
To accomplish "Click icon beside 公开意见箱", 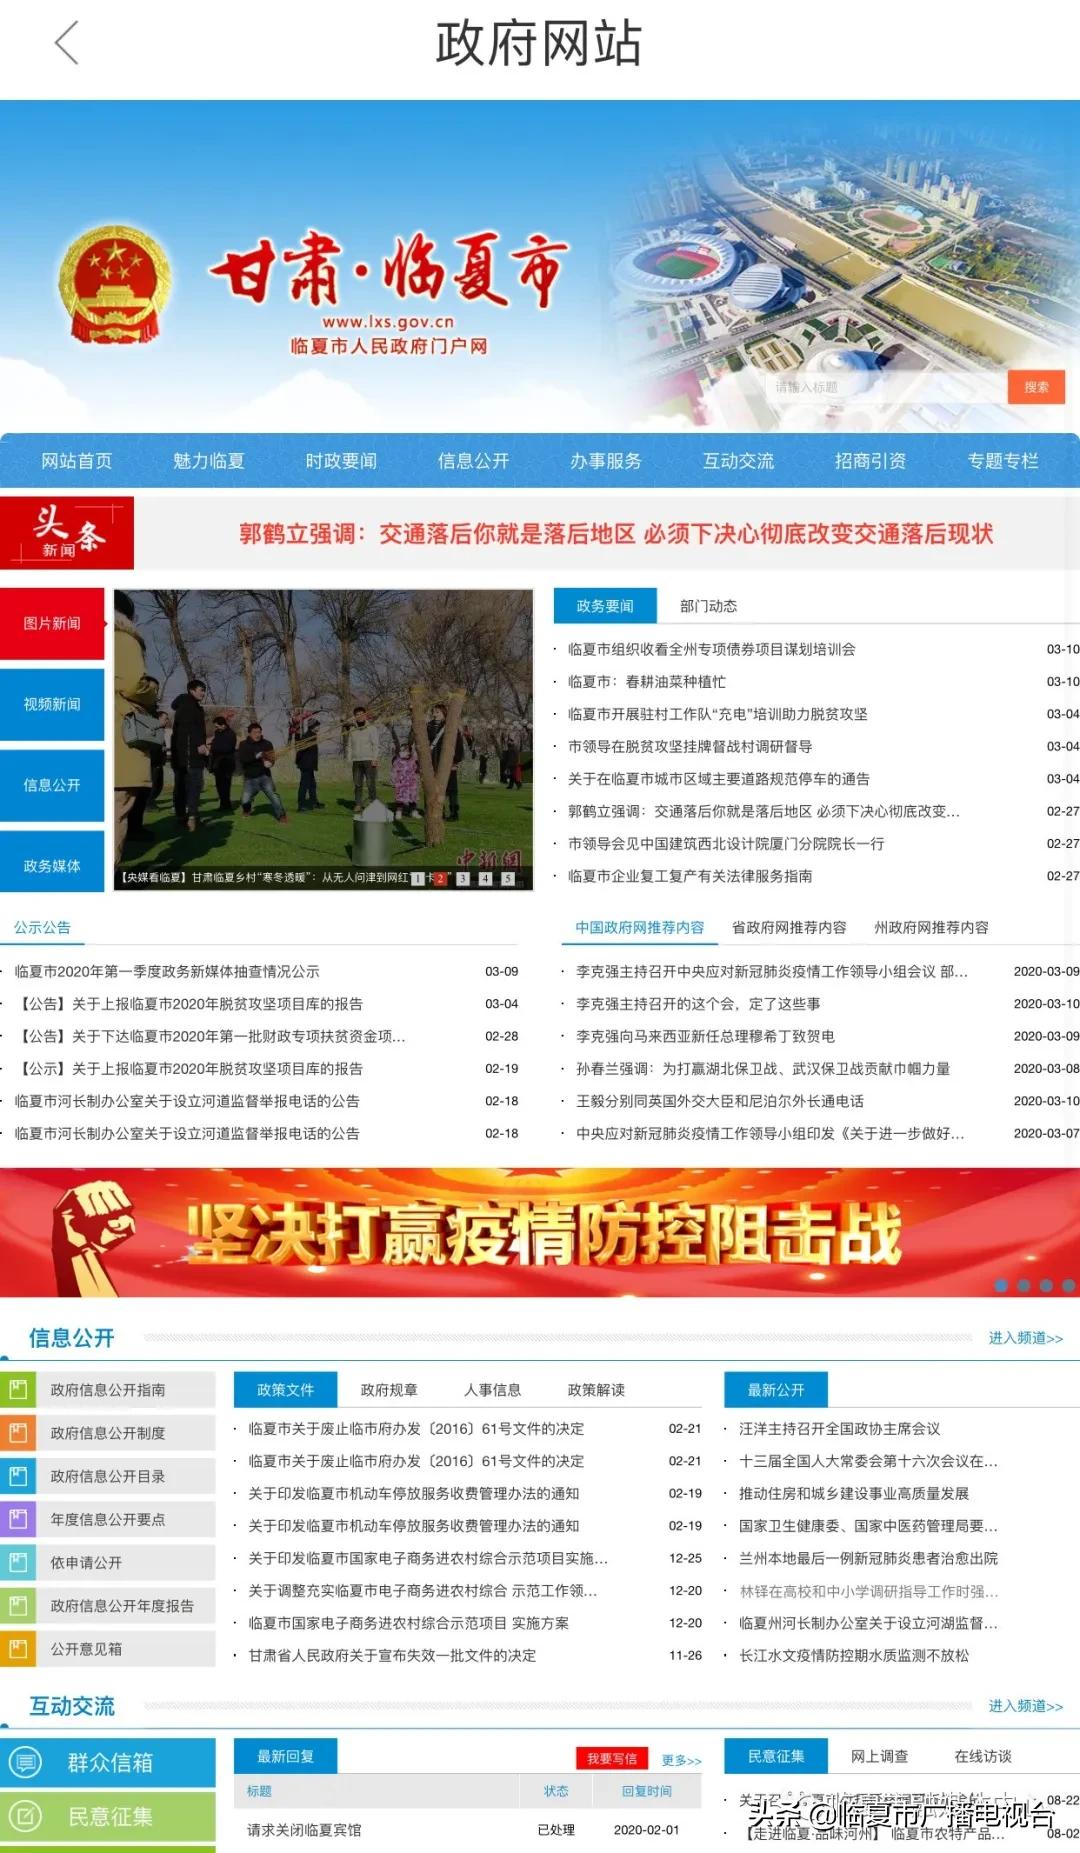I will pos(17,1648).
